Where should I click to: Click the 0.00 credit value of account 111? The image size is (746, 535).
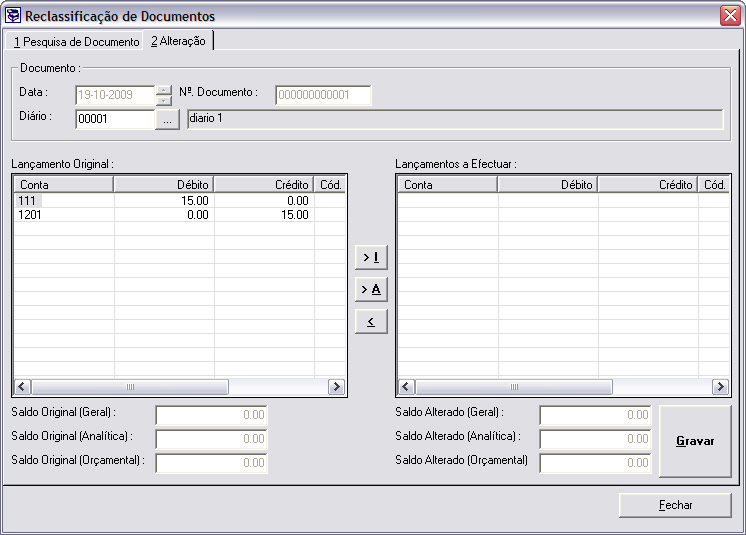tap(298, 201)
